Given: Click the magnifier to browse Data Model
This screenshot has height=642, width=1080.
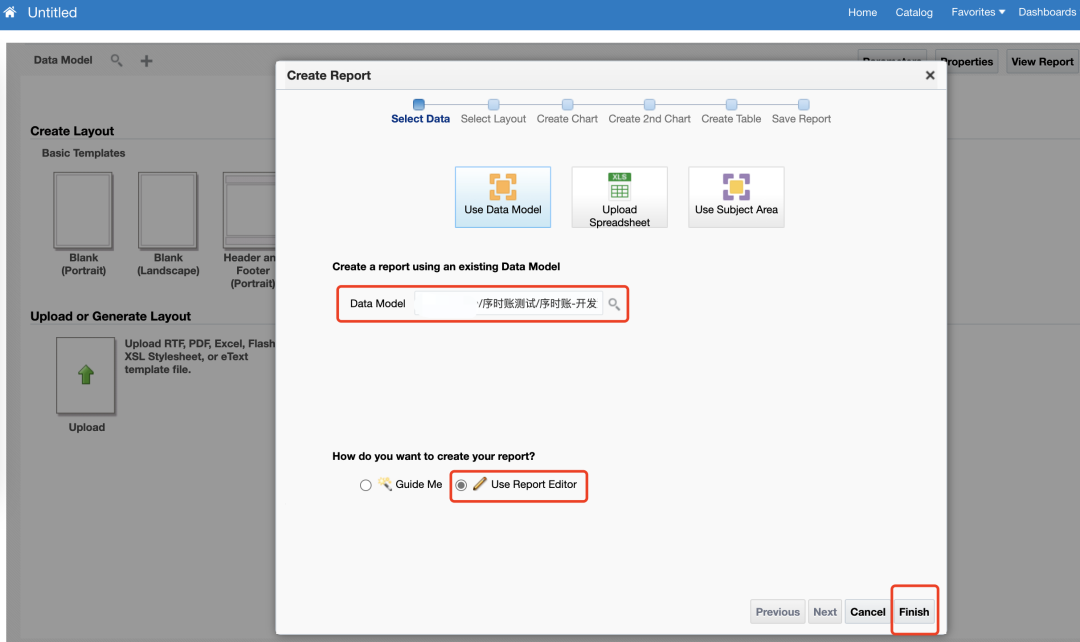Looking at the screenshot, I should [x=614, y=304].
